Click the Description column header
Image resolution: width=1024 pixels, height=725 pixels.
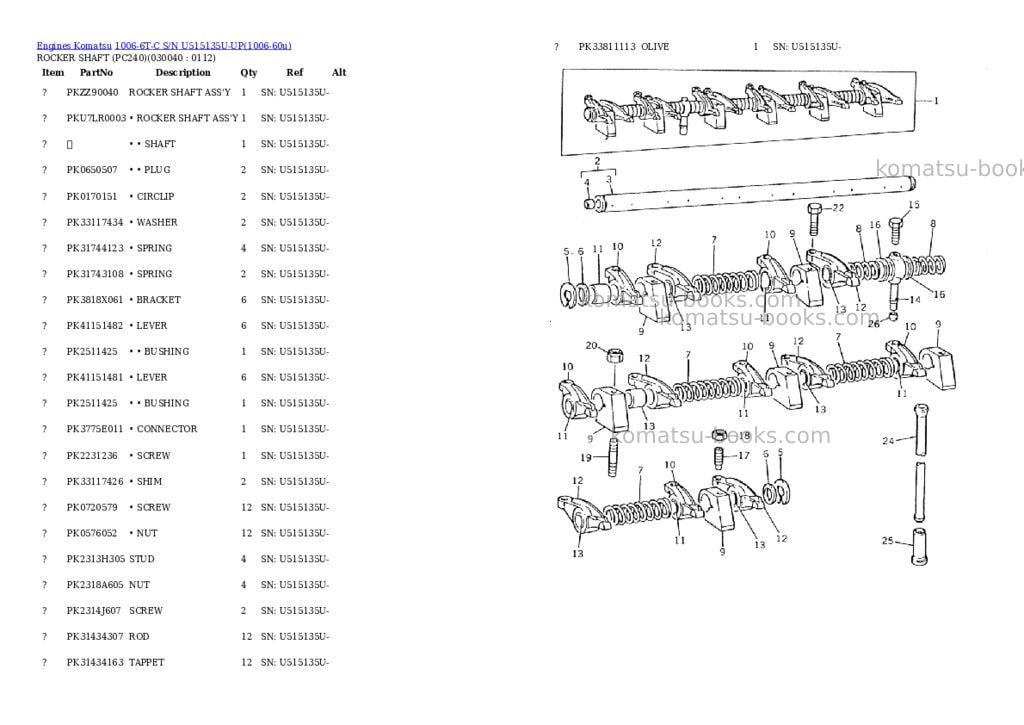183,72
